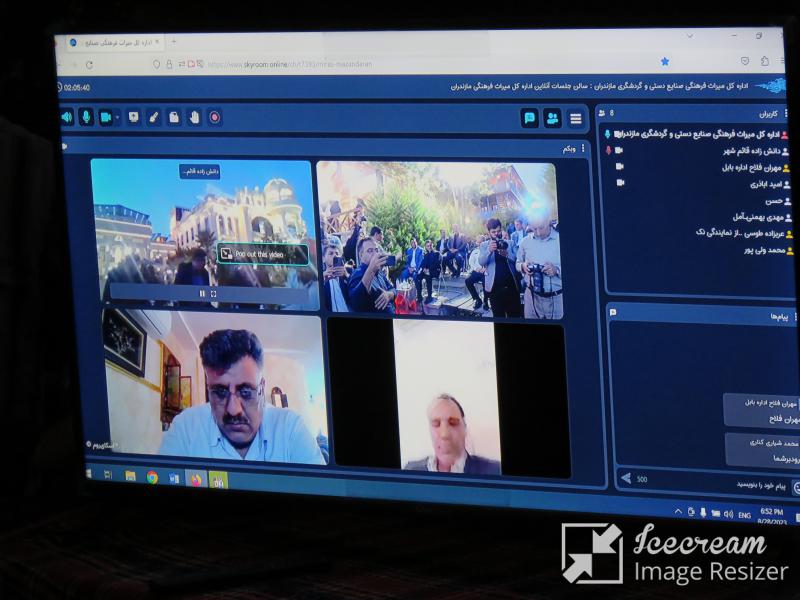Open File Explorer from the taskbar
This screenshot has width=800, height=600.
[131, 476]
